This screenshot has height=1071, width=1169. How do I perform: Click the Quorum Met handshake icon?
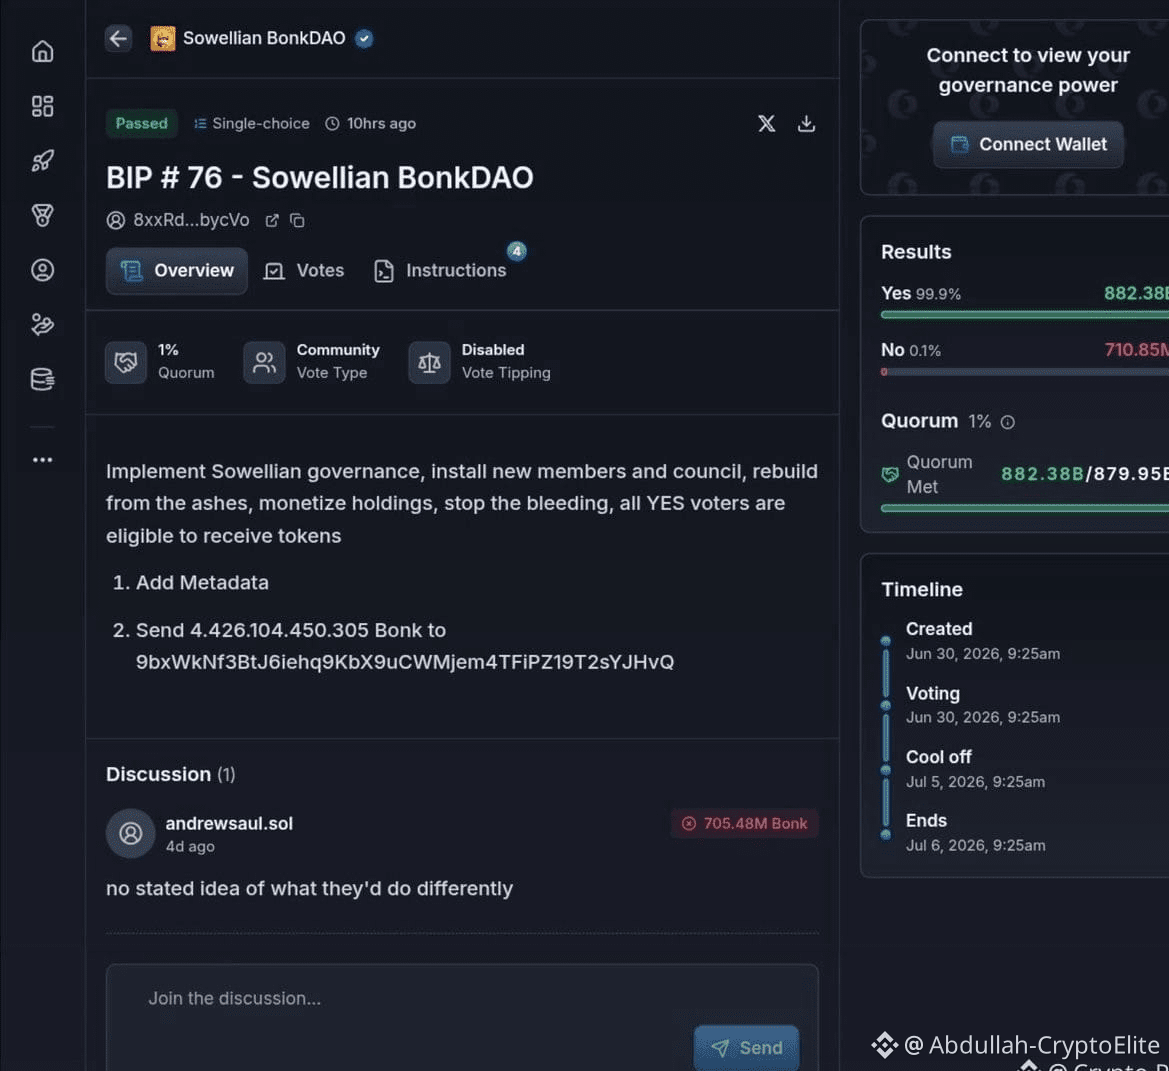[890, 475]
